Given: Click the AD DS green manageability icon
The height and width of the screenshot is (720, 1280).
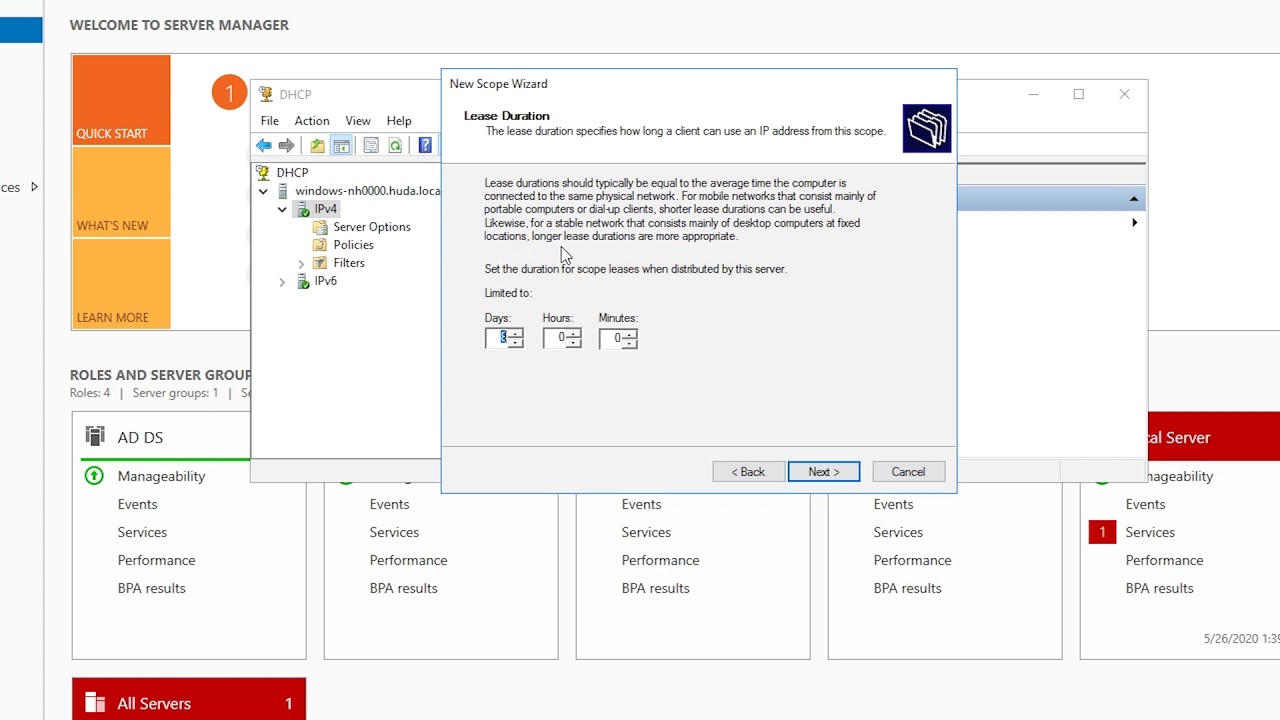Looking at the screenshot, I should pyautogui.click(x=94, y=476).
